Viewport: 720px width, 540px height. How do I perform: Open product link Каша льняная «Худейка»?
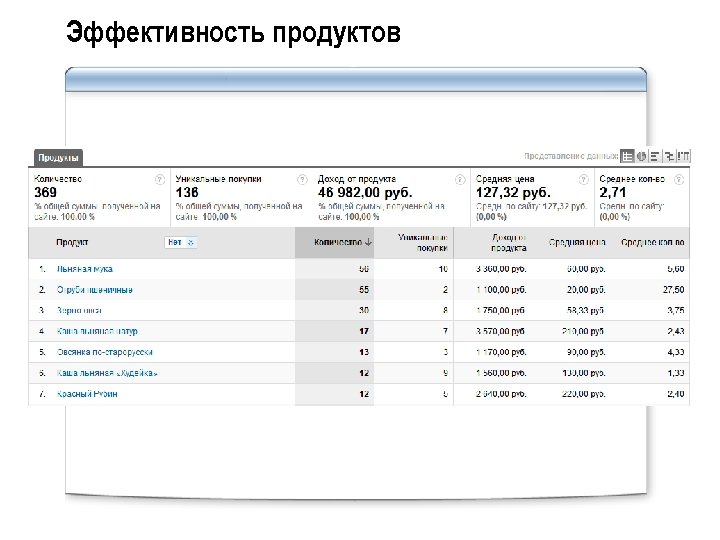click(x=107, y=373)
